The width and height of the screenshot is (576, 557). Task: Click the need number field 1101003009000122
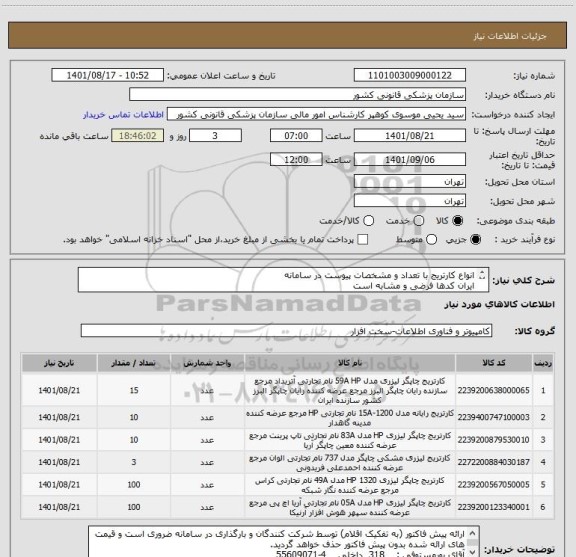[x=410, y=75]
